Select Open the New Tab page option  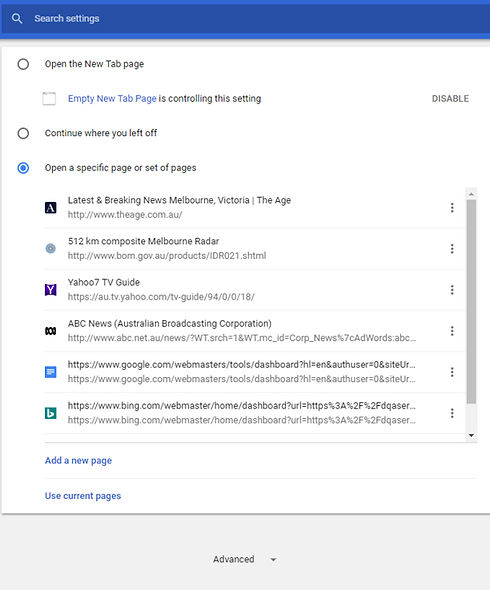(x=23, y=64)
